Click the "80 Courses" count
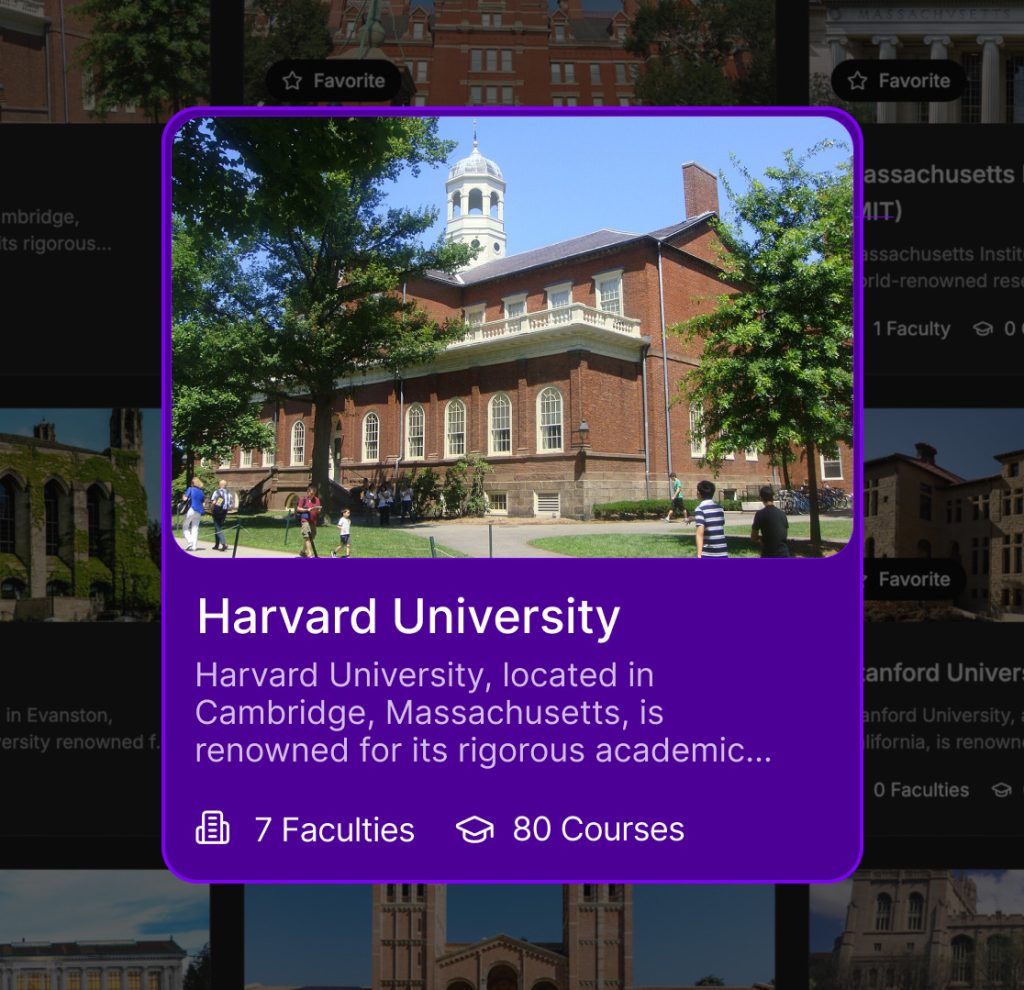 click(598, 829)
